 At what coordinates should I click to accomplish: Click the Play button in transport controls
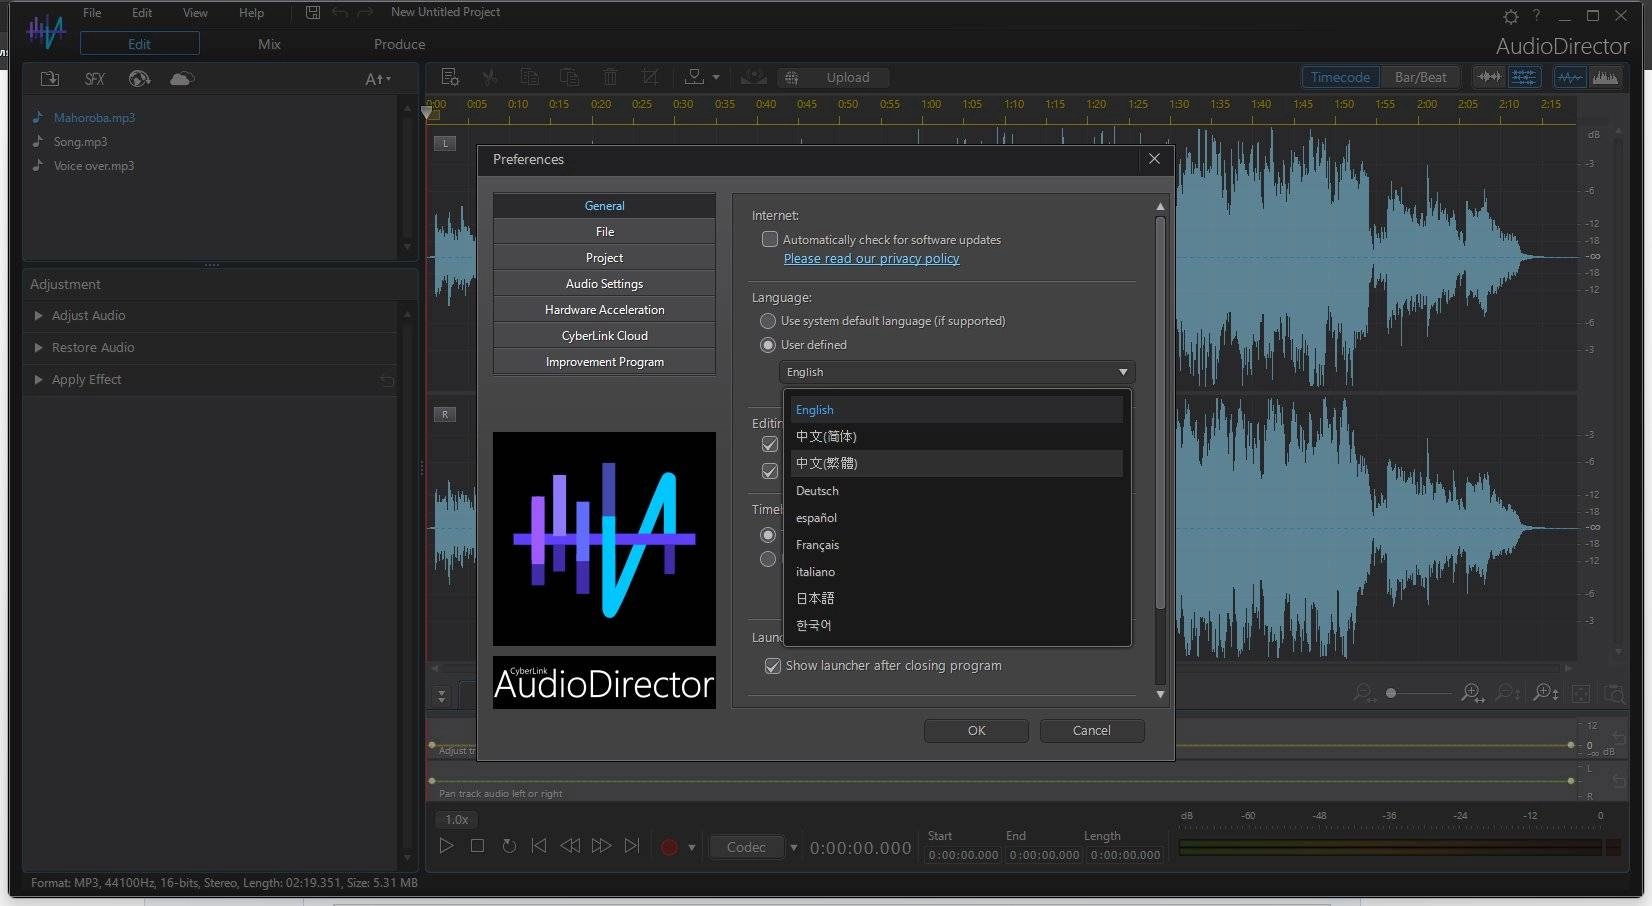point(446,846)
